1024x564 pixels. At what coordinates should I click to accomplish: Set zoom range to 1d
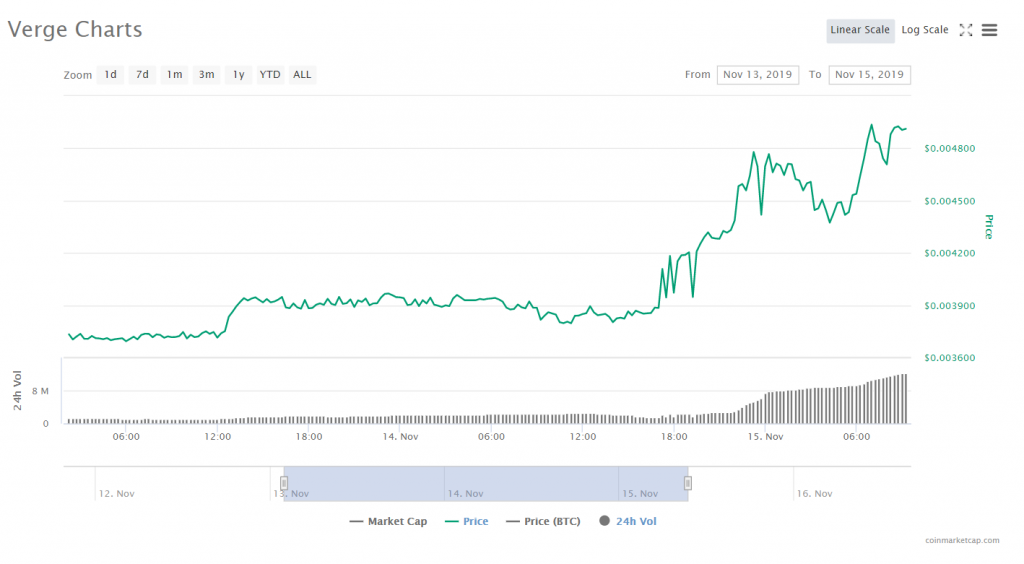[x=111, y=75]
